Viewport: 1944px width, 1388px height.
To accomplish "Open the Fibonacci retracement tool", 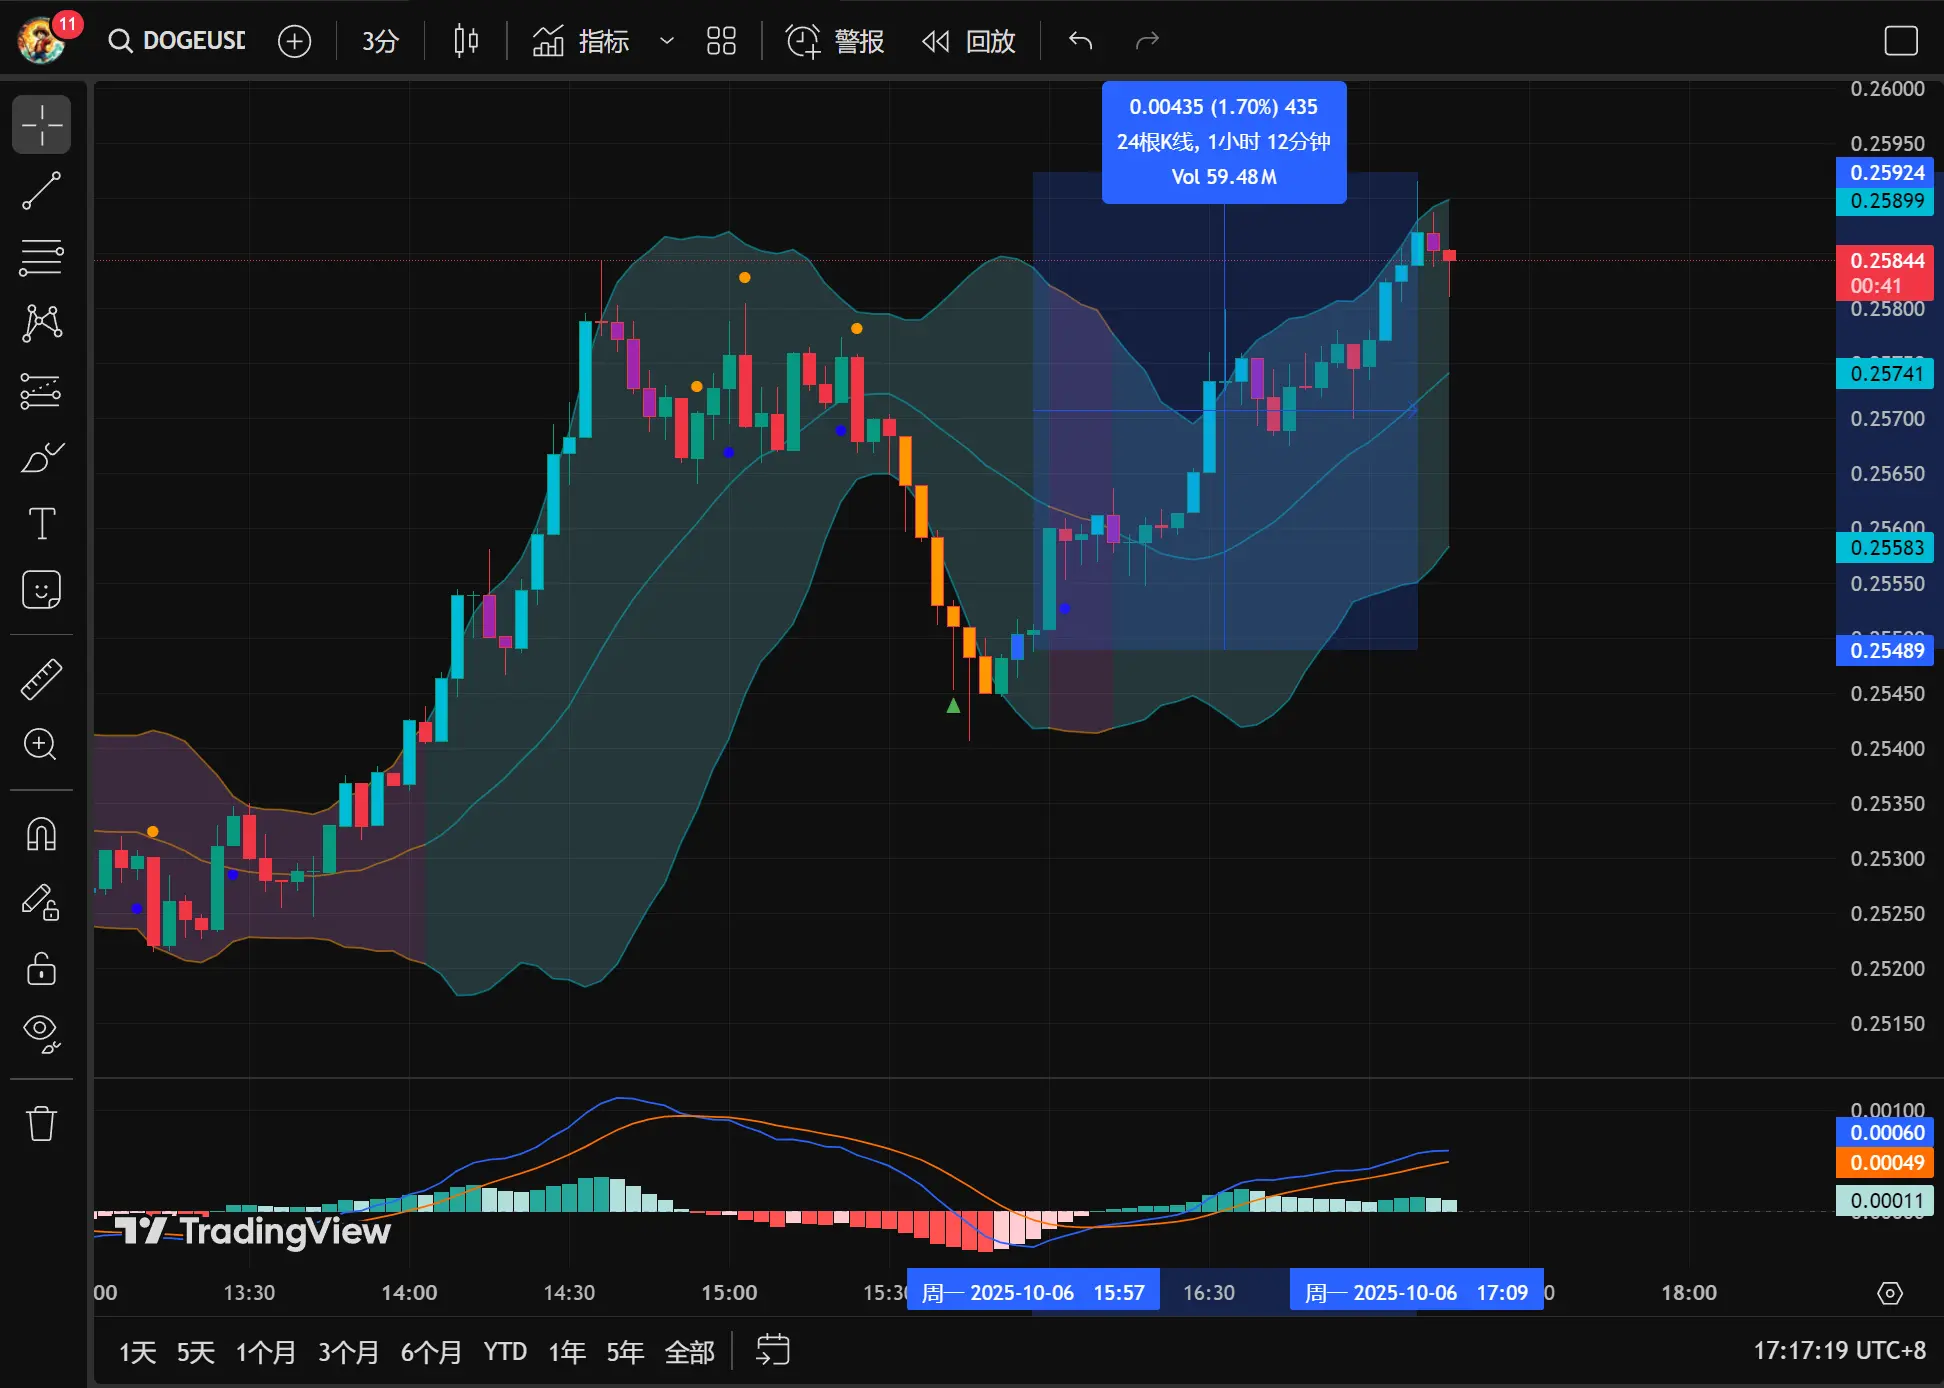I will (x=41, y=257).
